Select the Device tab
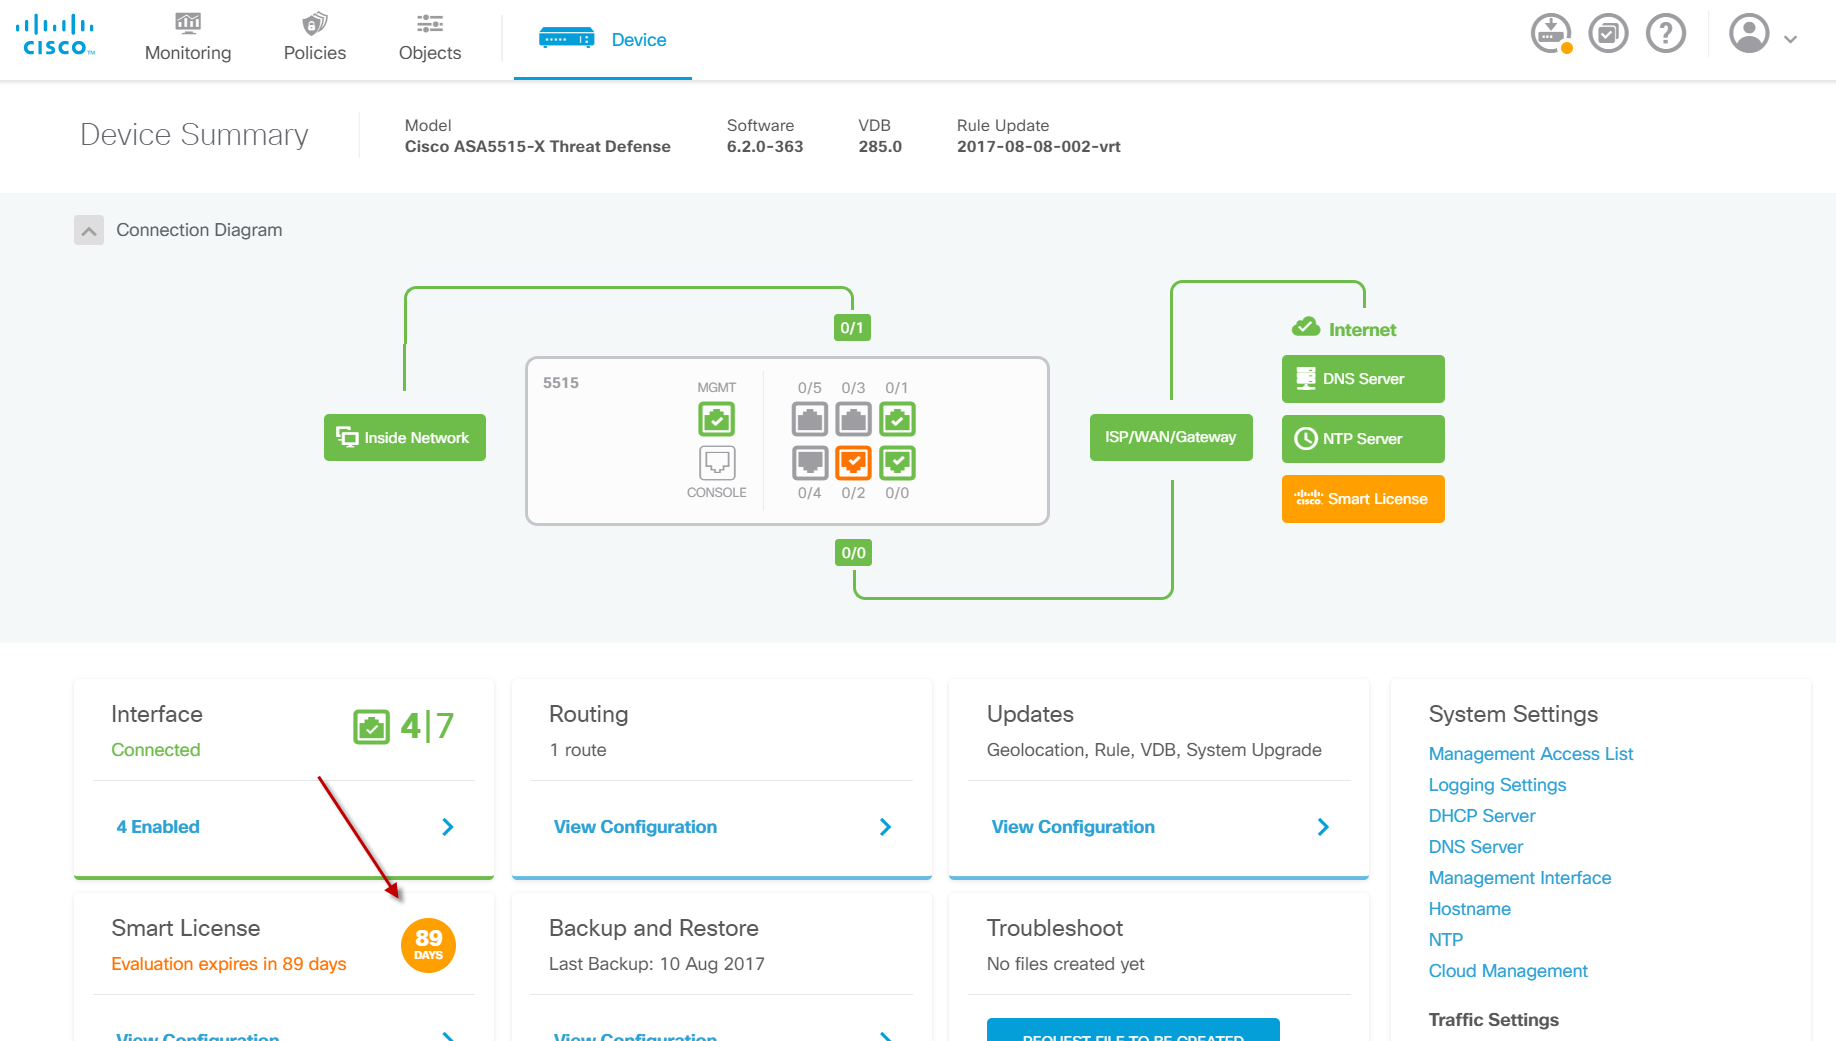 (x=603, y=40)
